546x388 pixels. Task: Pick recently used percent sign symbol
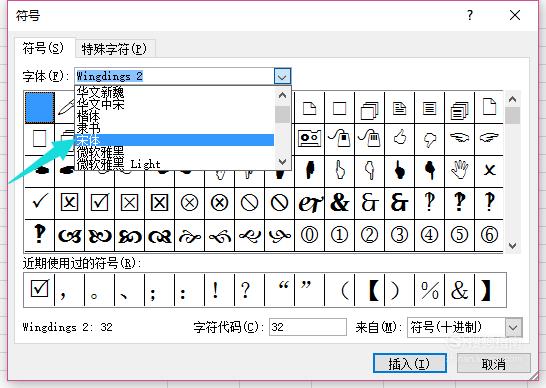click(429, 290)
